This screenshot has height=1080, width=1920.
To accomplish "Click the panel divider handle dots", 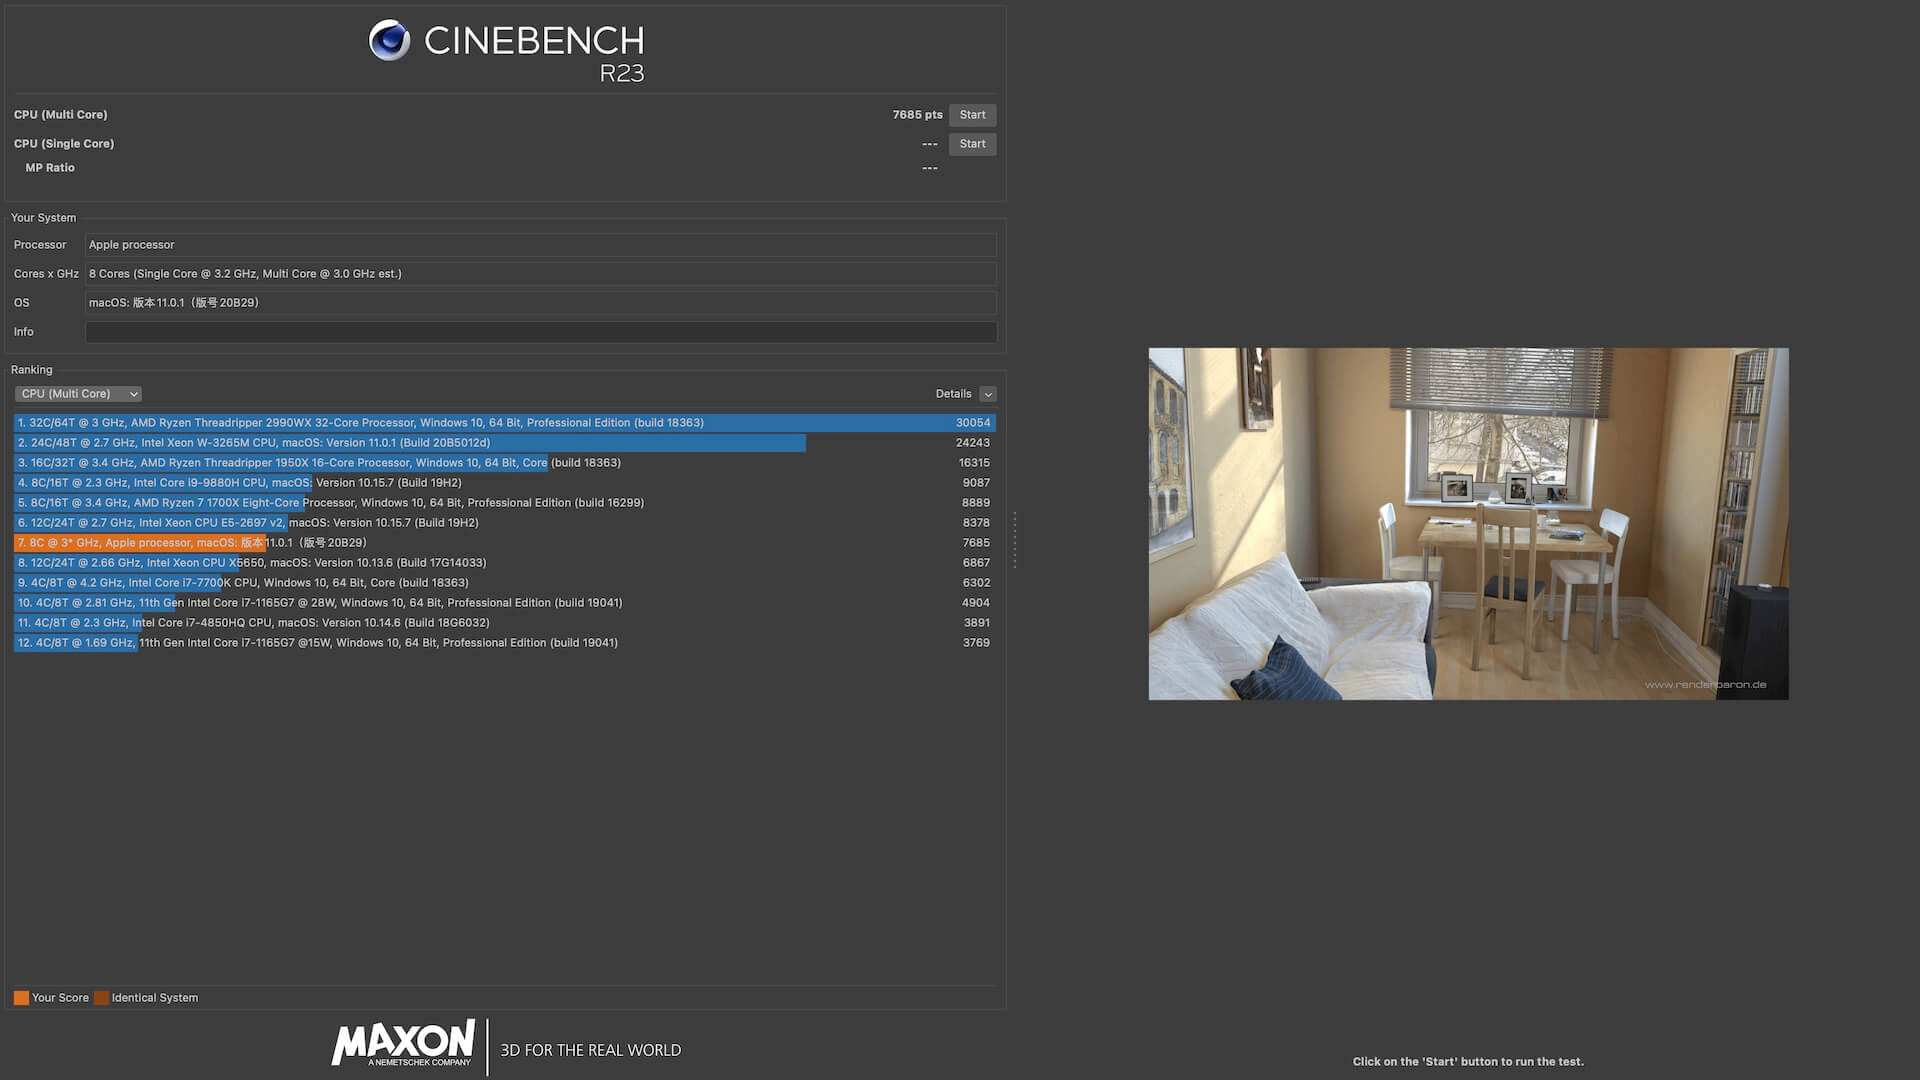I will (1015, 540).
